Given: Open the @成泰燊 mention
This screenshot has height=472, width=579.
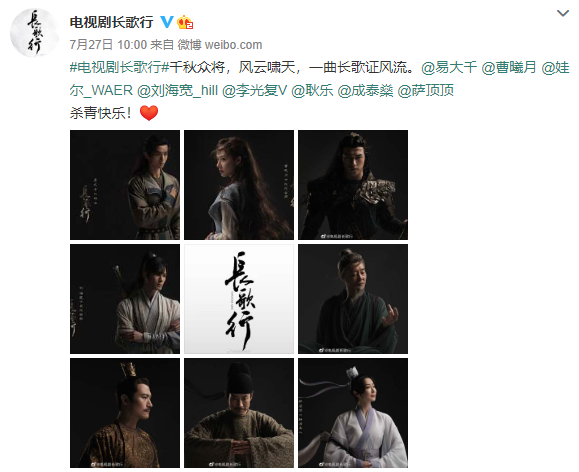Looking at the screenshot, I should pyautogui.click(x=365, y=90).
